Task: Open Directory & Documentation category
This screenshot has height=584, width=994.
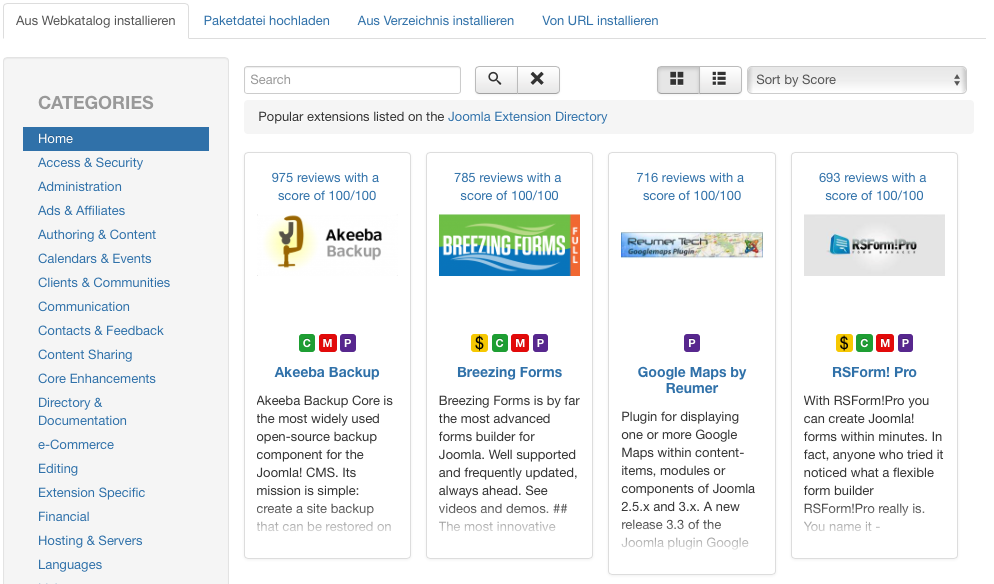Action: pyautogui.click(x=82, y=412)
